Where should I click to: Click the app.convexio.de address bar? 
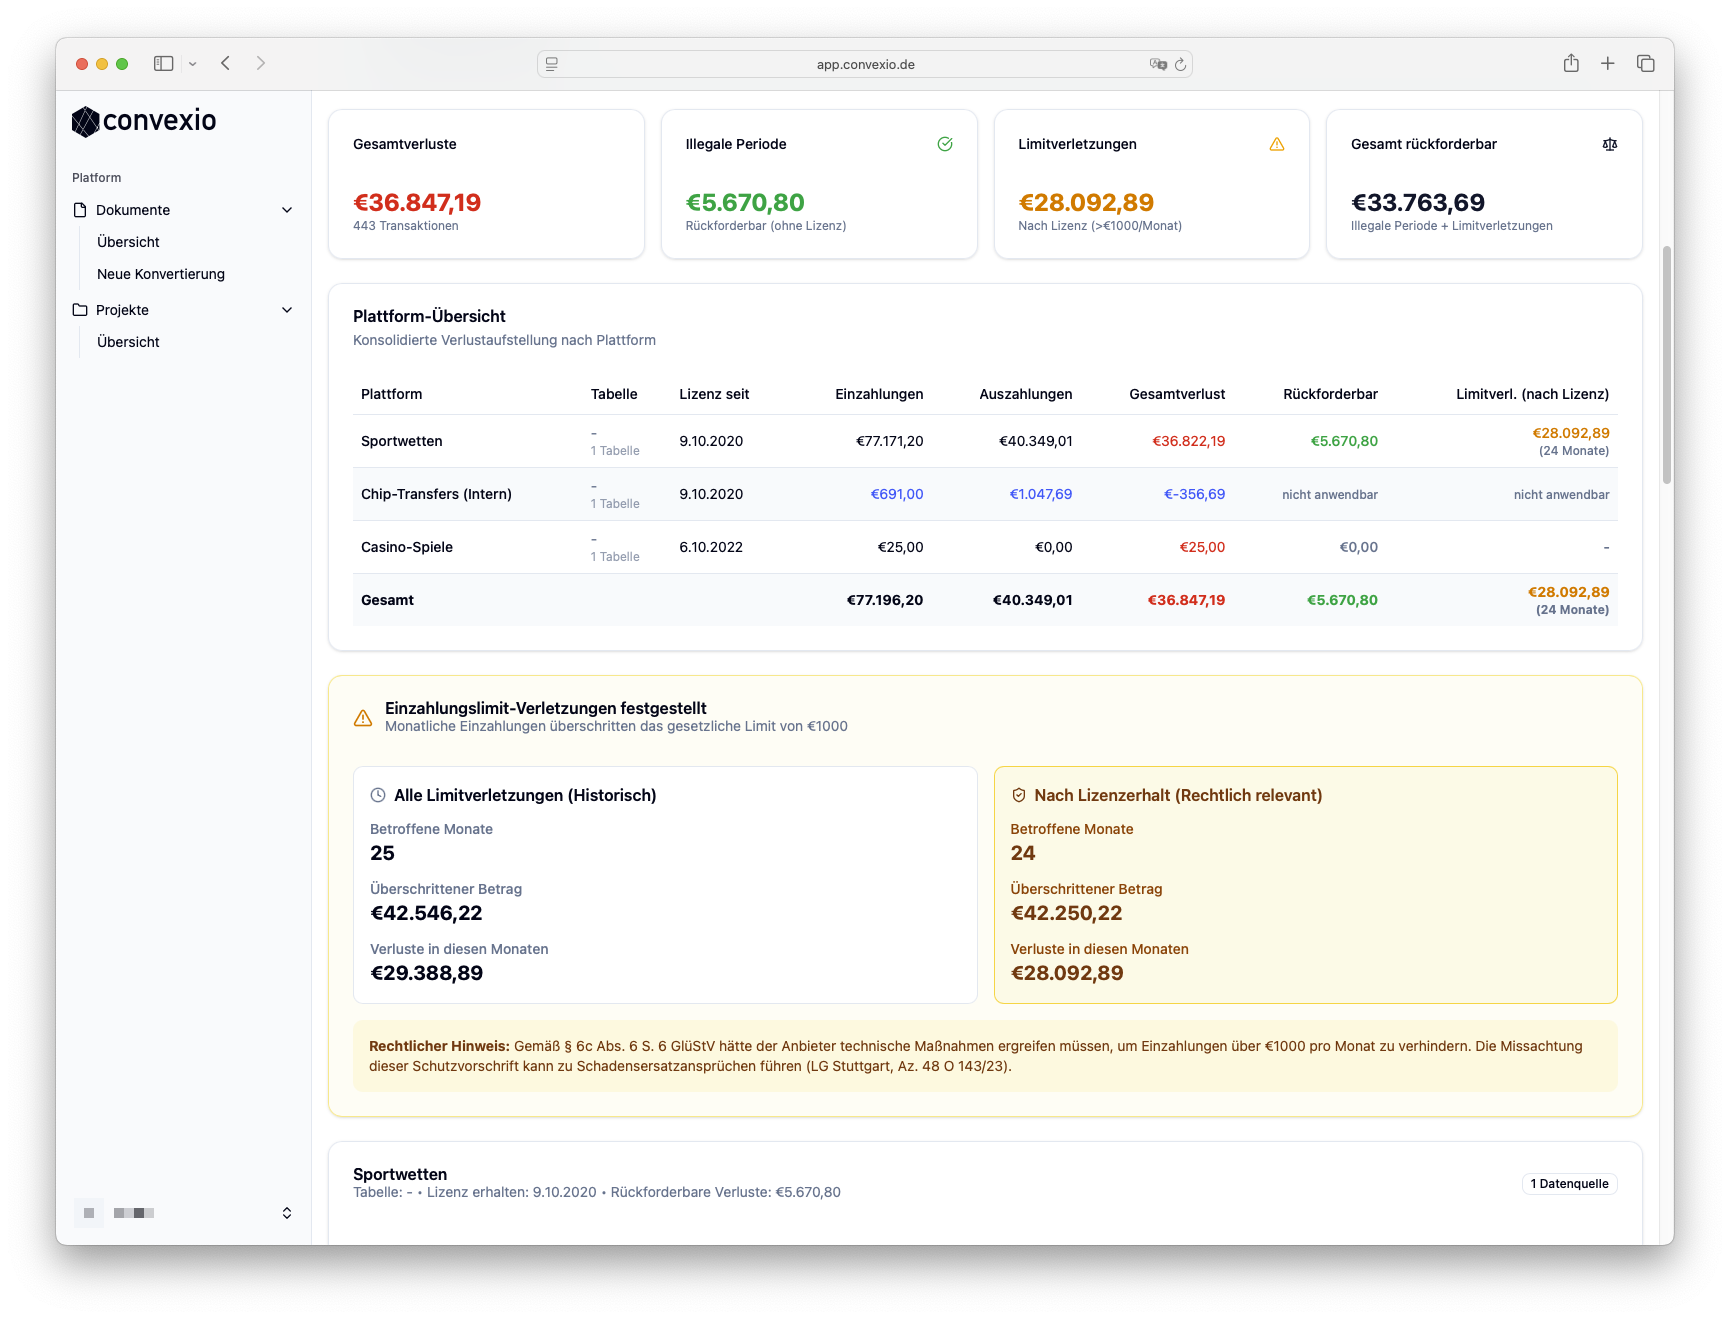coord(865,64)
